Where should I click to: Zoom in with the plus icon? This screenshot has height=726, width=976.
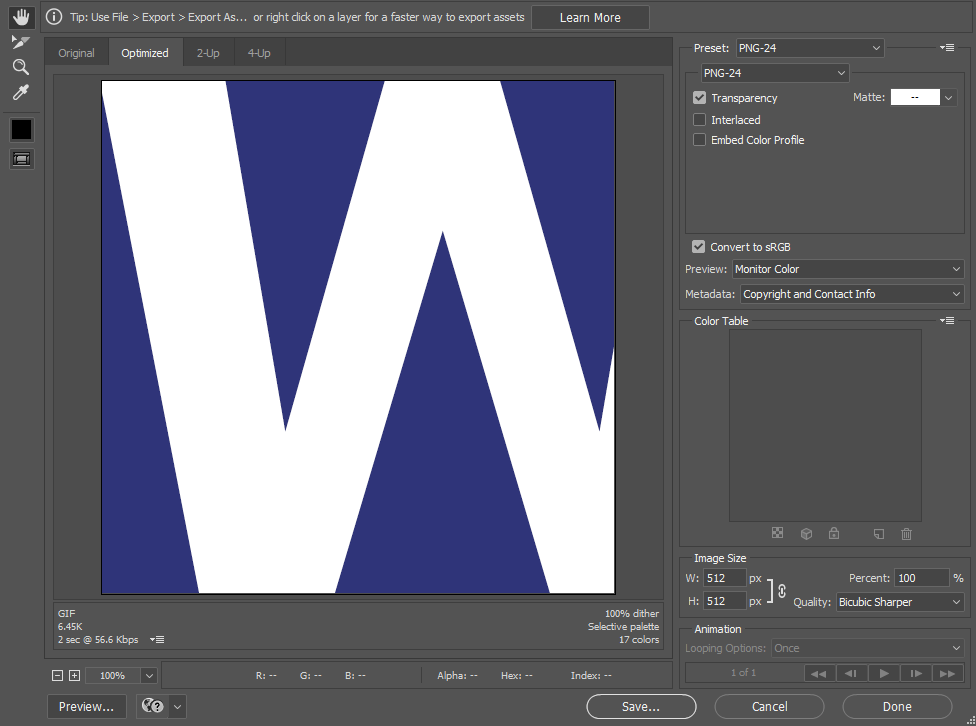[75, 676]
